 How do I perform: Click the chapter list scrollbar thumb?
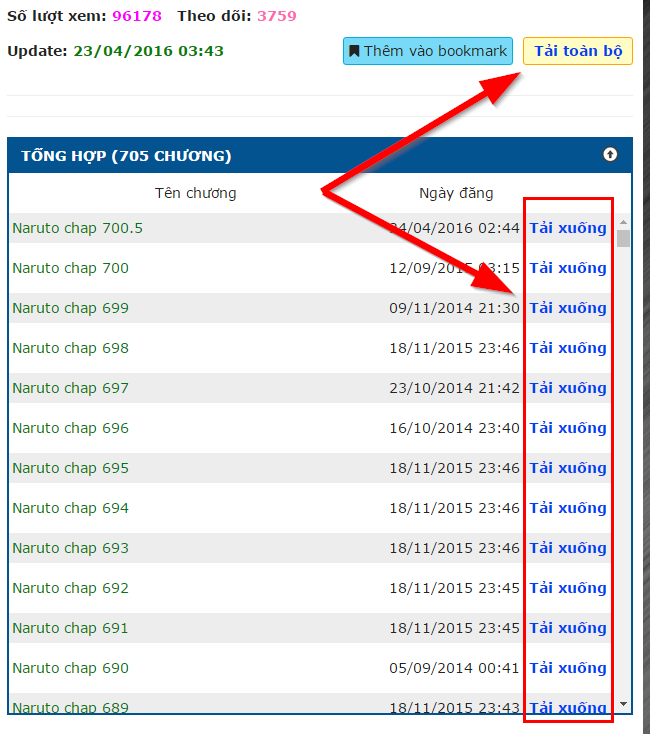coord(623,238)
